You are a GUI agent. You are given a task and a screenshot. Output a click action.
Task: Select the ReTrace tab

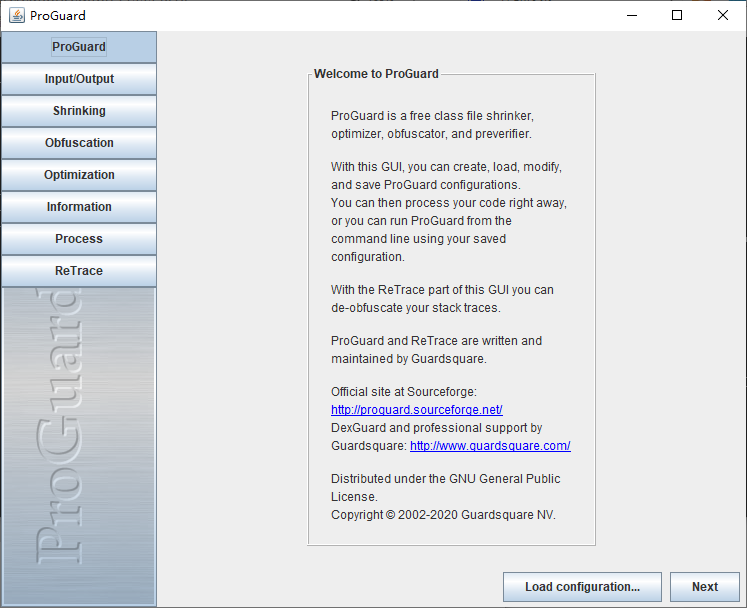point(79,271)
